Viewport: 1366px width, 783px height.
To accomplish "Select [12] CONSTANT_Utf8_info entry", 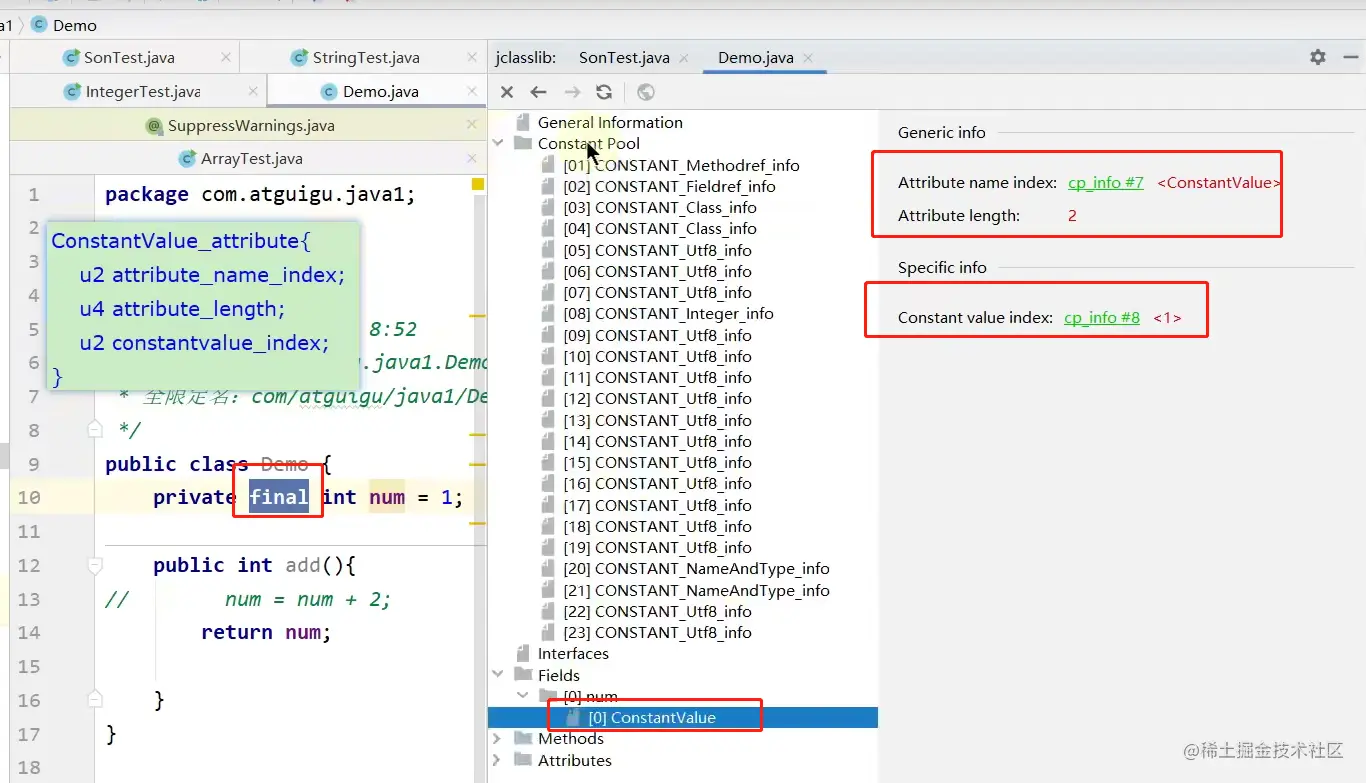I will [x=657, y=398].
